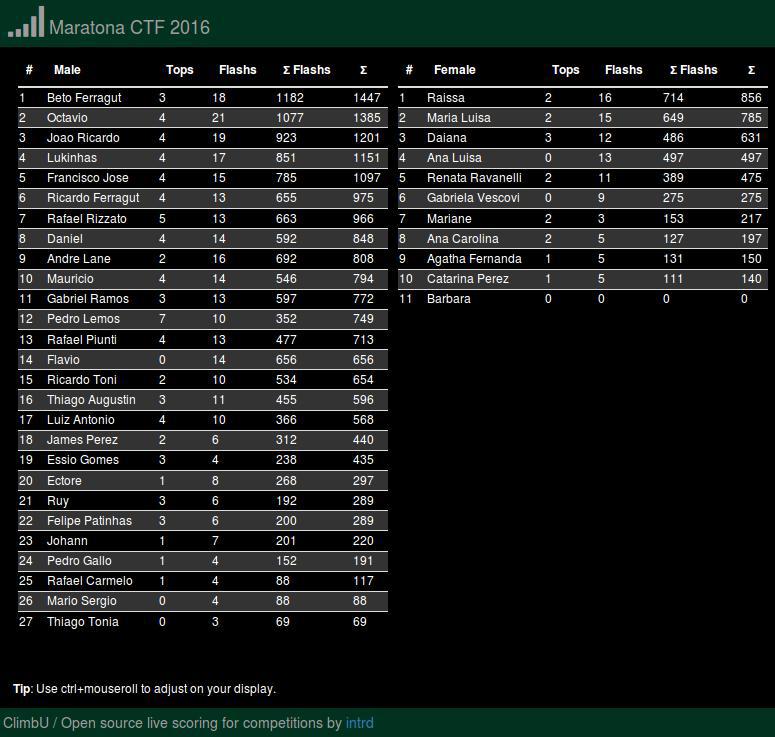Screen dimensions: 775x737
Task: Click Barbara in the female table
Action: [448, 299]
